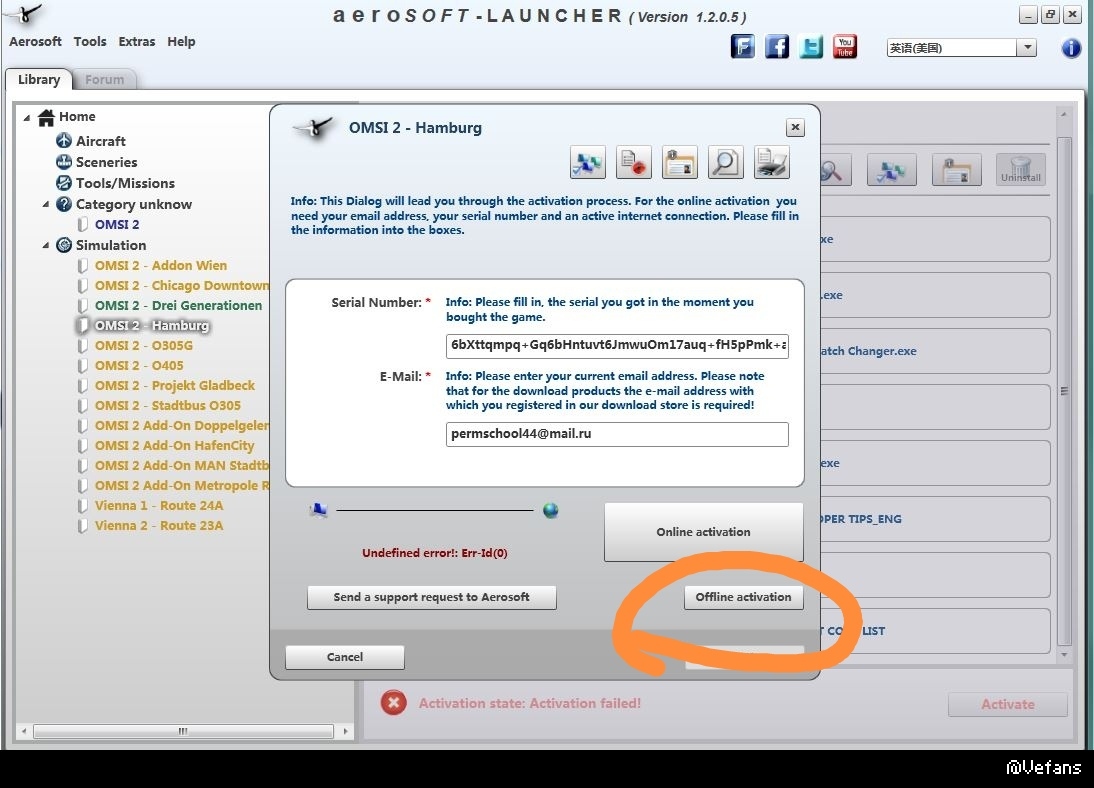The image size is (1094, 788).
Task: Switch to the Library tab
Action: [38, 79]
